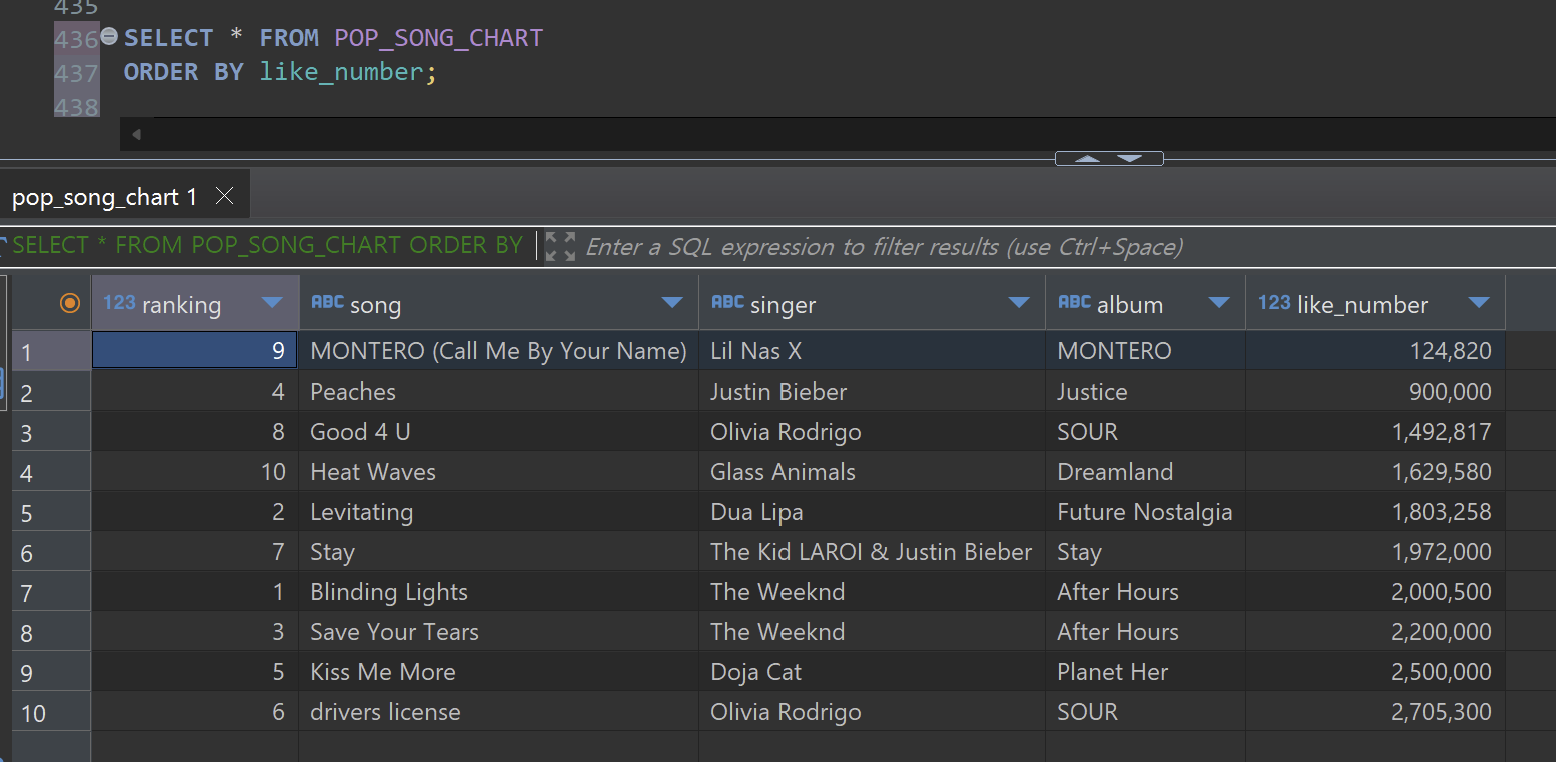Click the Levitating song cell
1556x762 pixels.
click(x=498, y=512)
